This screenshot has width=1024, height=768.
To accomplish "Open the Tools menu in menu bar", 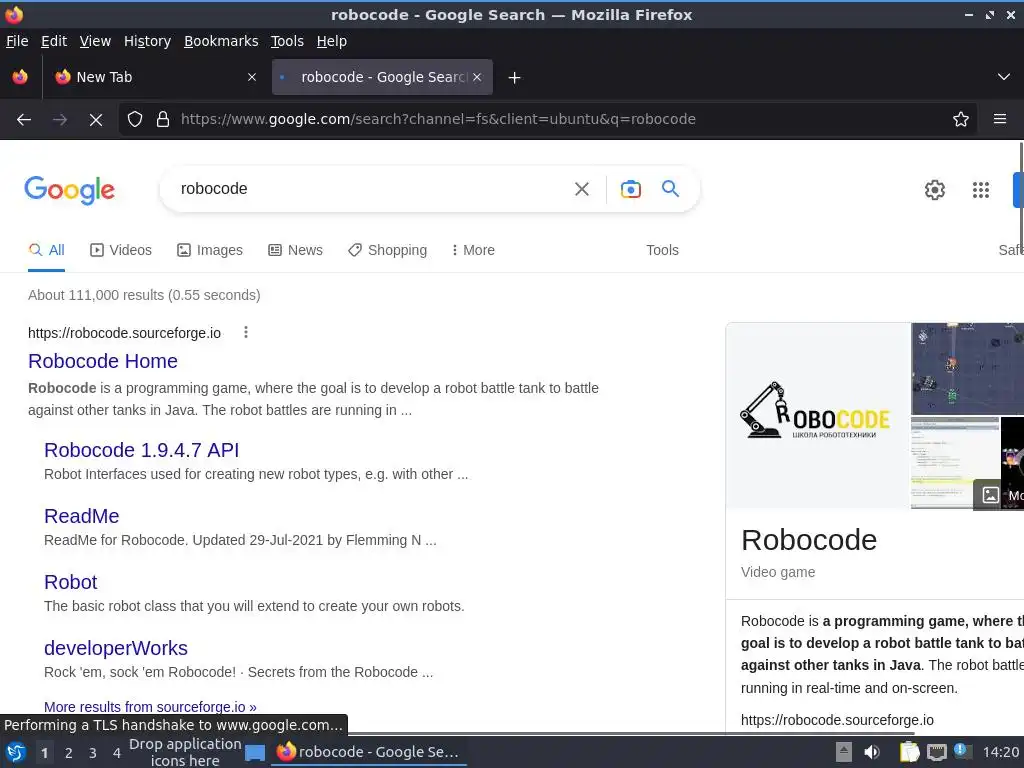I will click(287, 41).
